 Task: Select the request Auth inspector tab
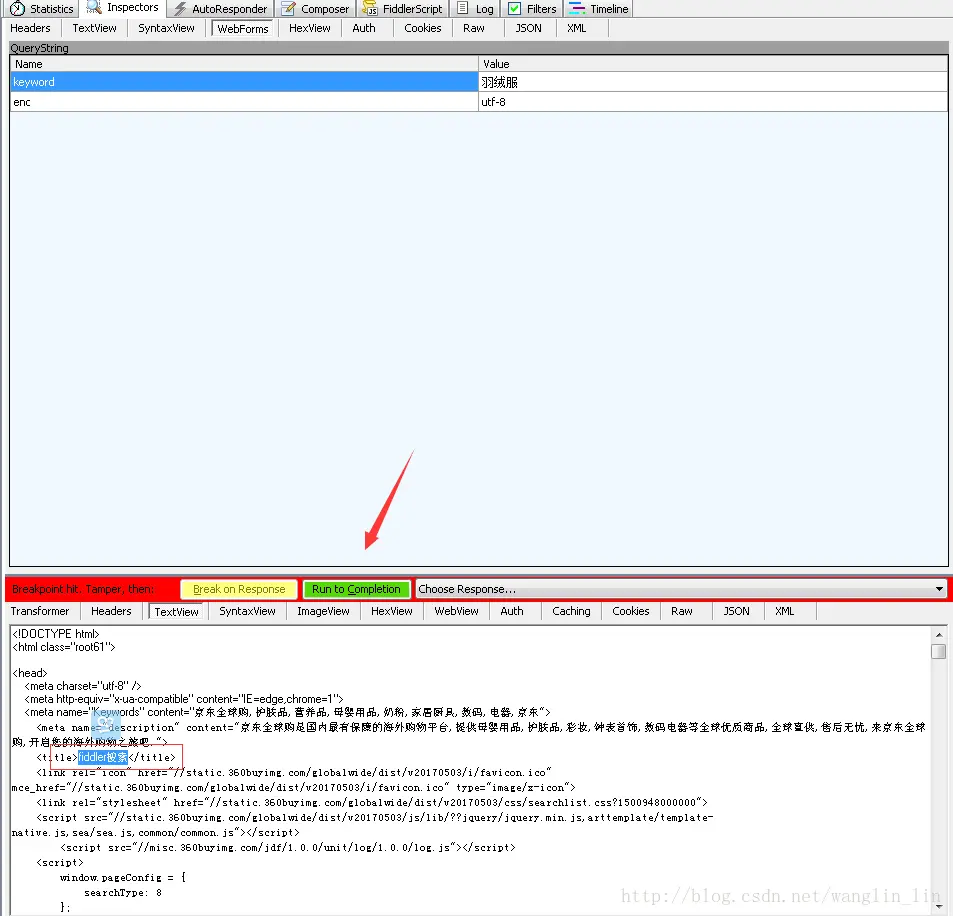pyautogui.click(x=363, y=28)
